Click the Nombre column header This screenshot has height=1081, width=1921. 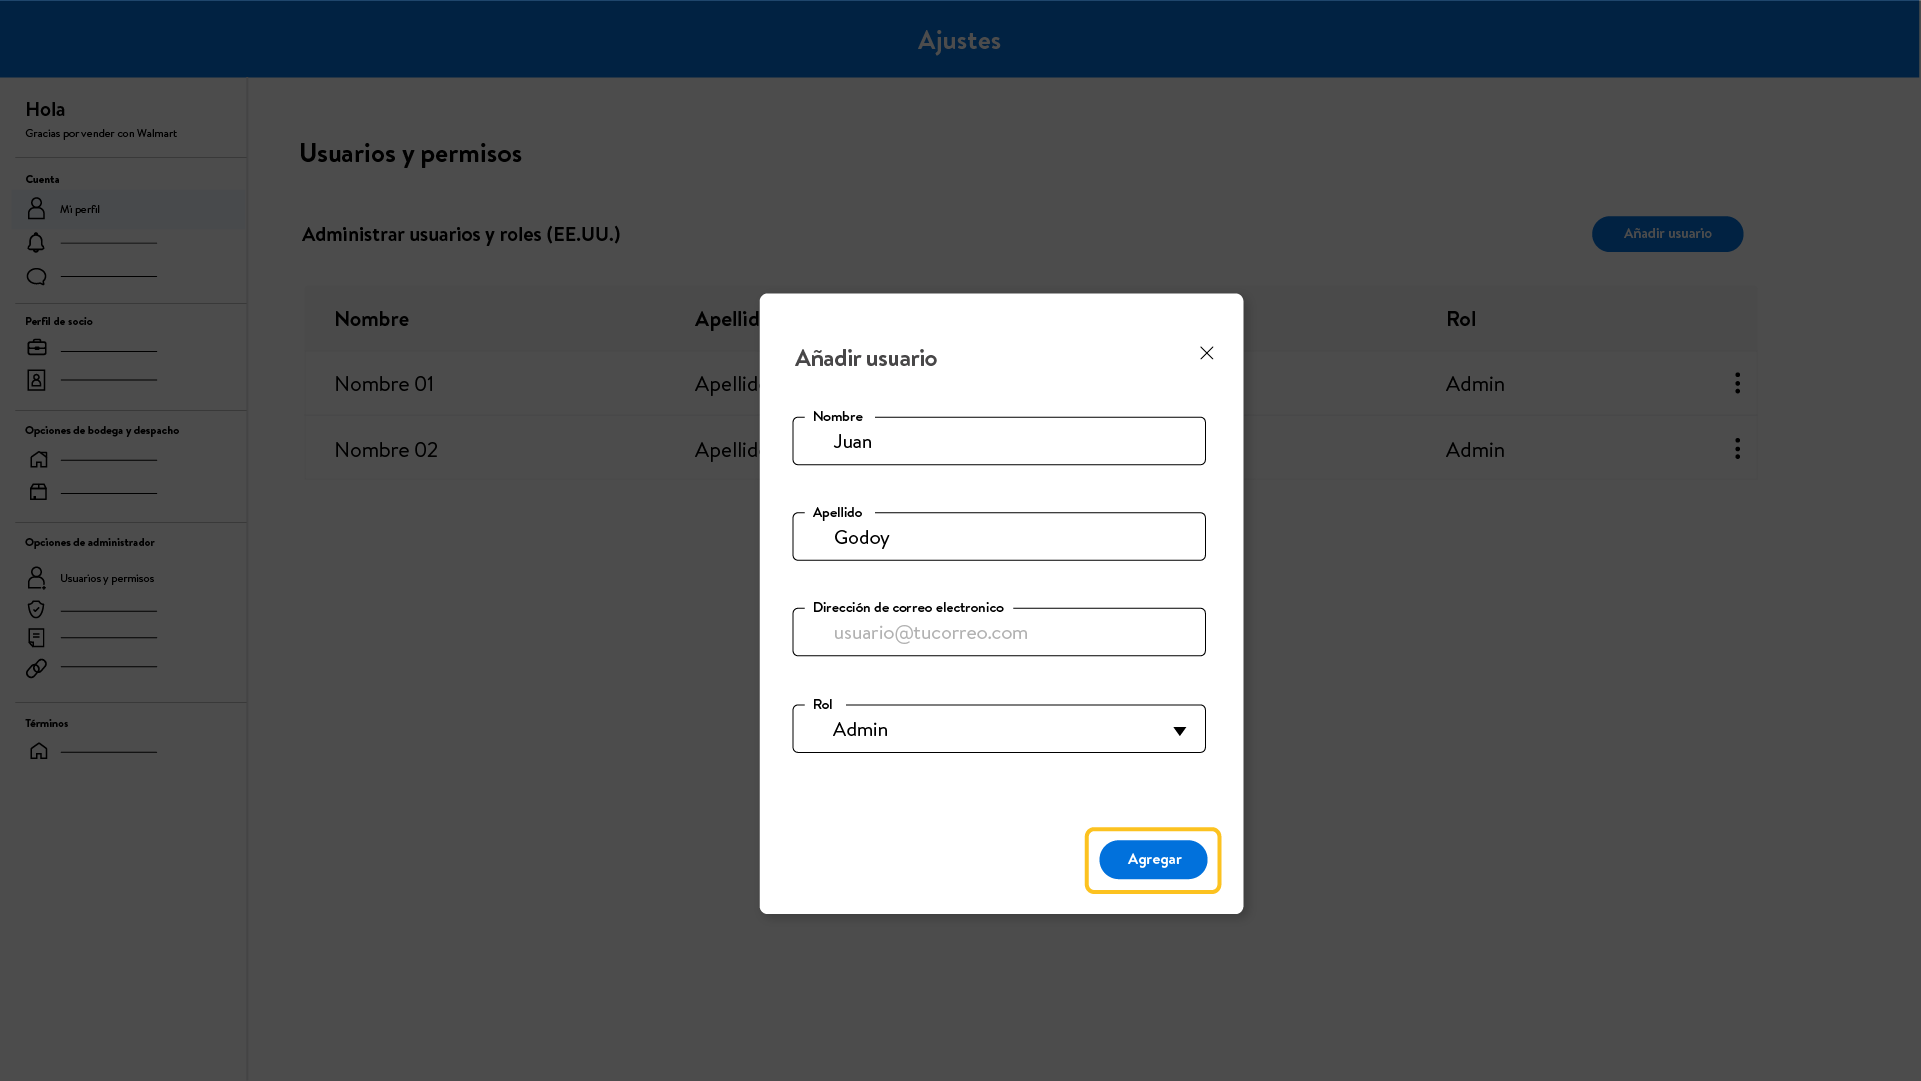371,319
